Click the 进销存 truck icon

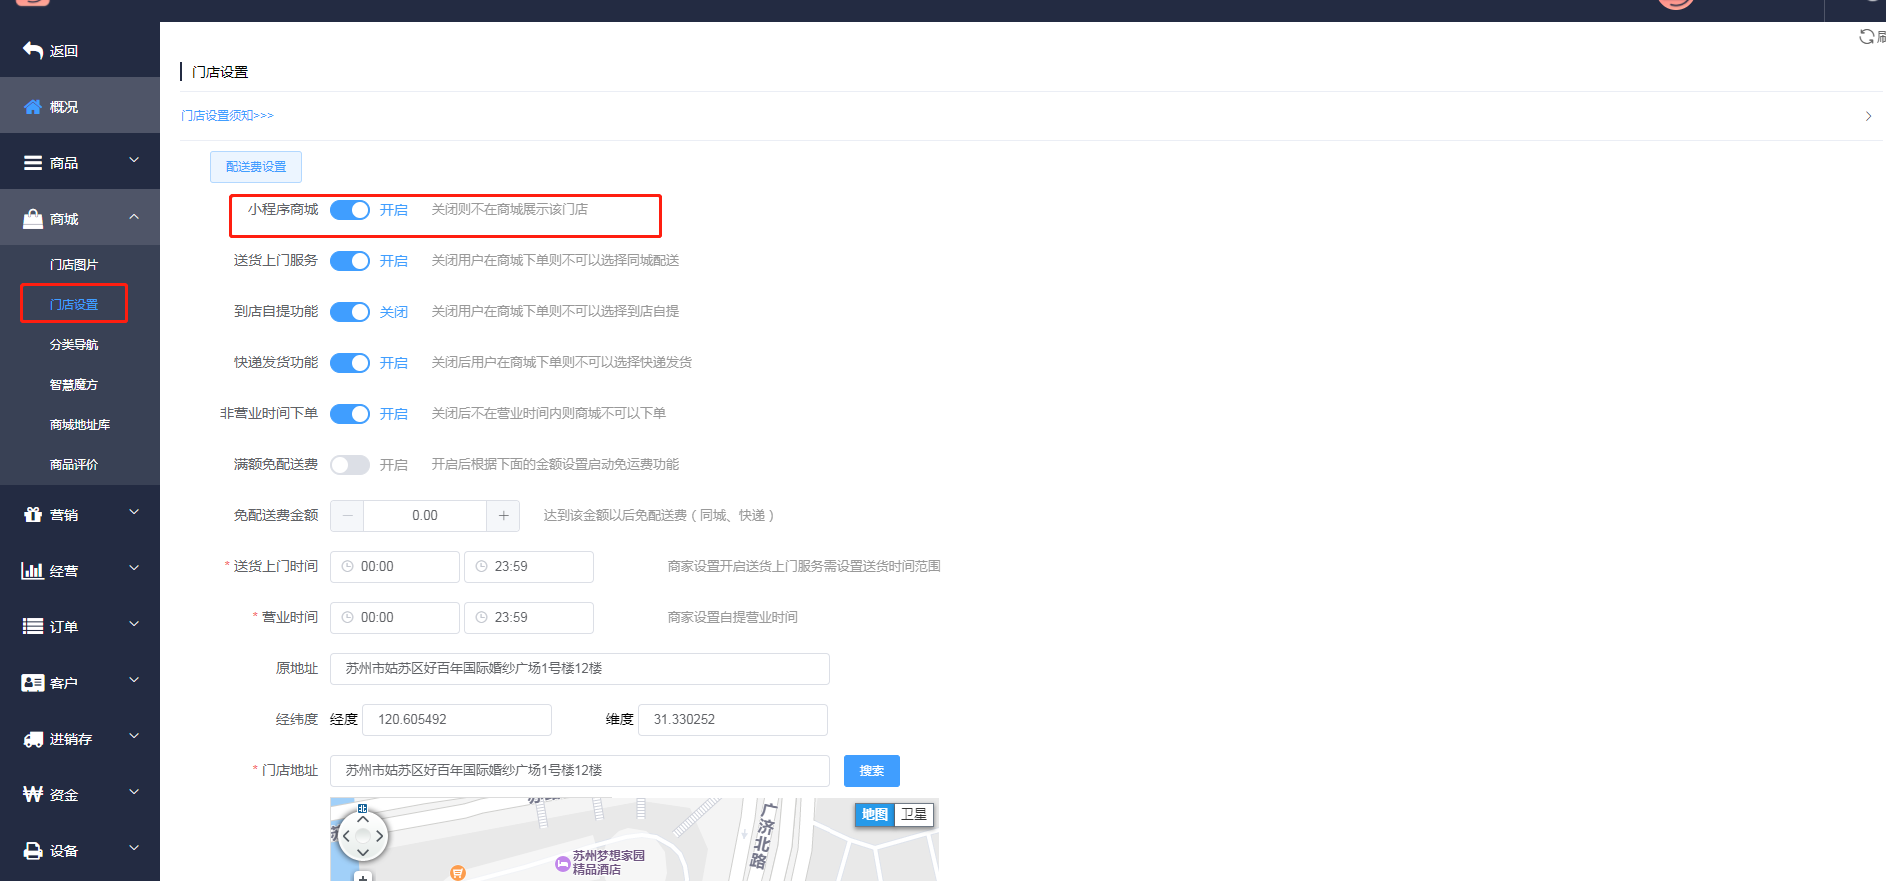33,739
